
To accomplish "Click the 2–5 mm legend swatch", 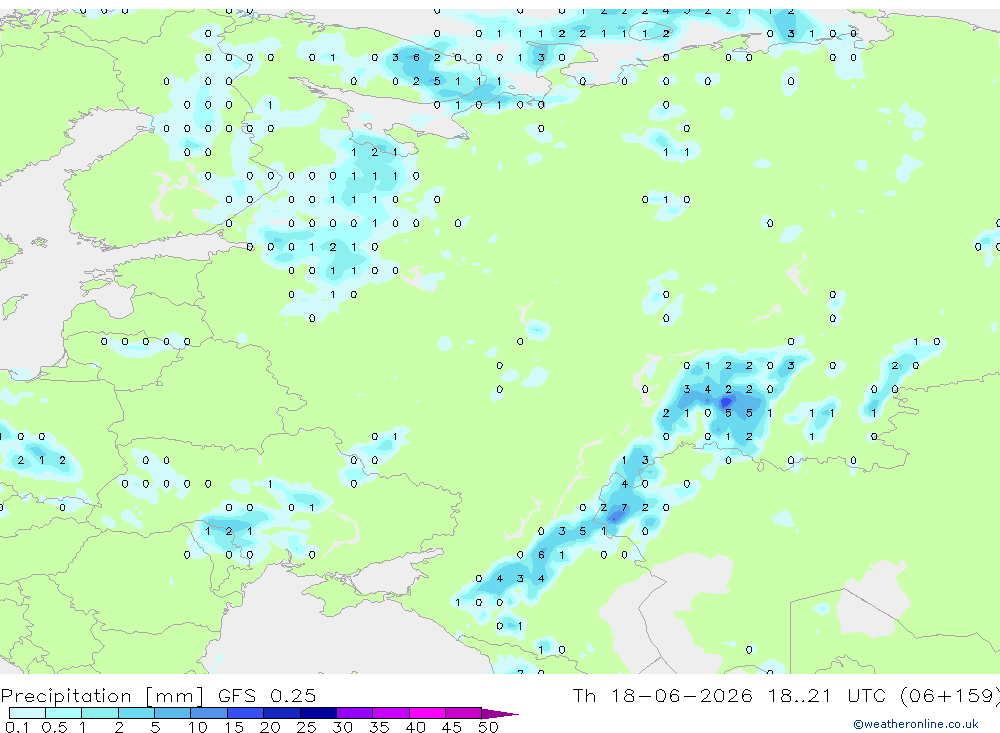I will (136, 713).
